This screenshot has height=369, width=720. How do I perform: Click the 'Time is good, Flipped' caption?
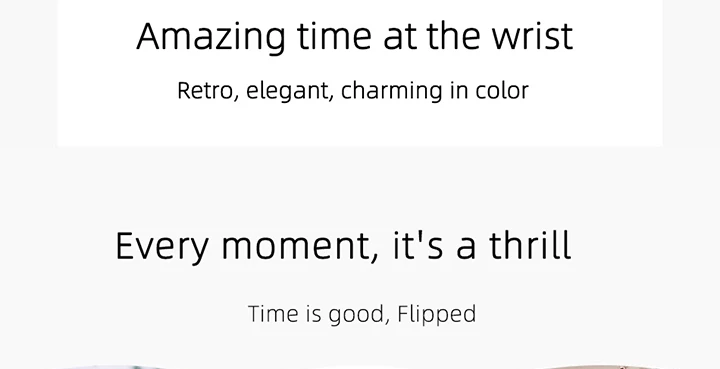tap(362, 314)
